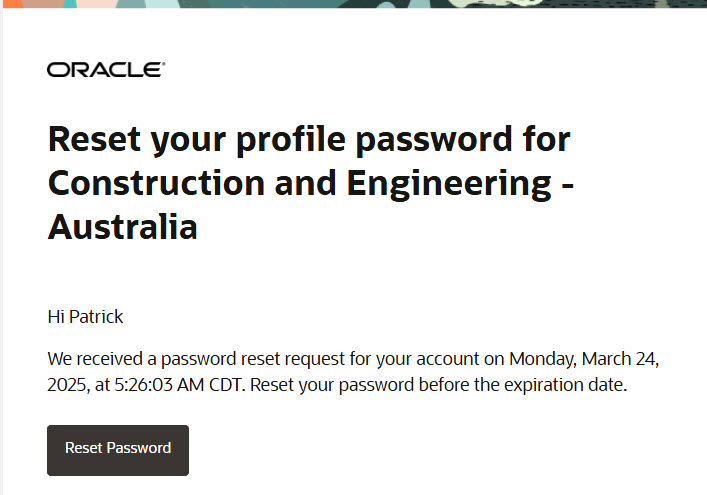Click the "We received" text in the paragraph

pos(95,359)
